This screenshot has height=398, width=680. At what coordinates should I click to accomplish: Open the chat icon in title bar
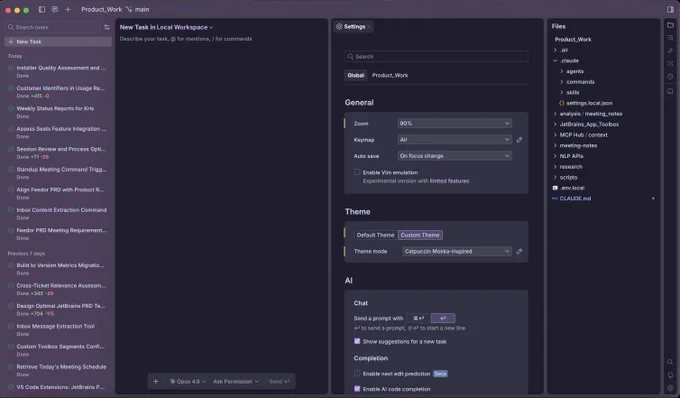point(55,9)
